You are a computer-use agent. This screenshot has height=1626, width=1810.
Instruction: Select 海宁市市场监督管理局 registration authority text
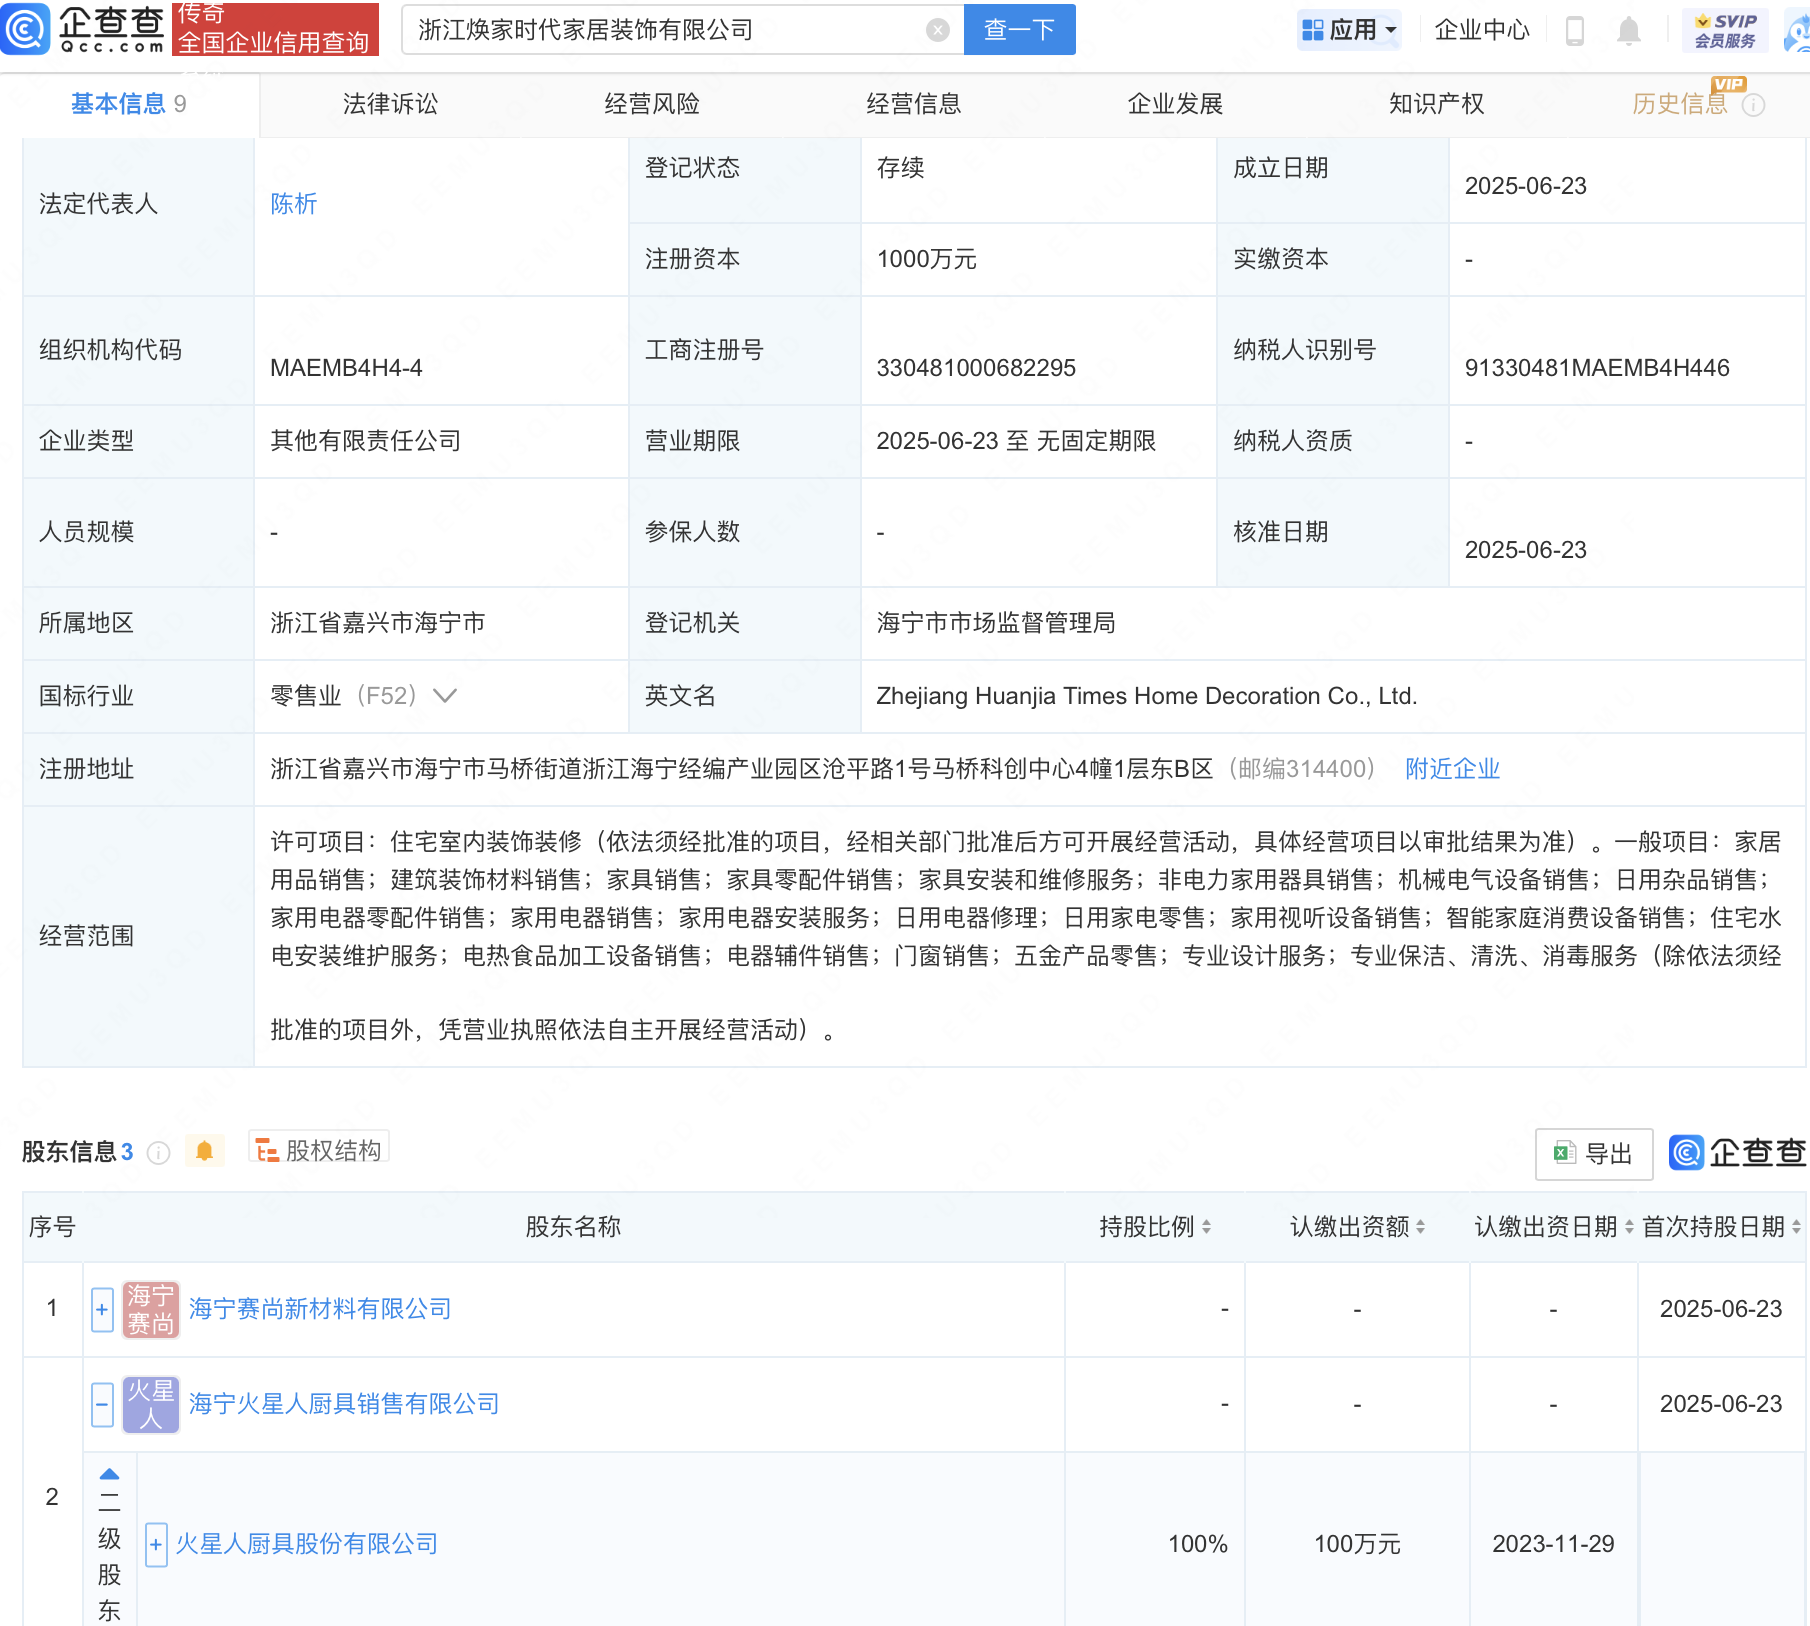(996, 623)
